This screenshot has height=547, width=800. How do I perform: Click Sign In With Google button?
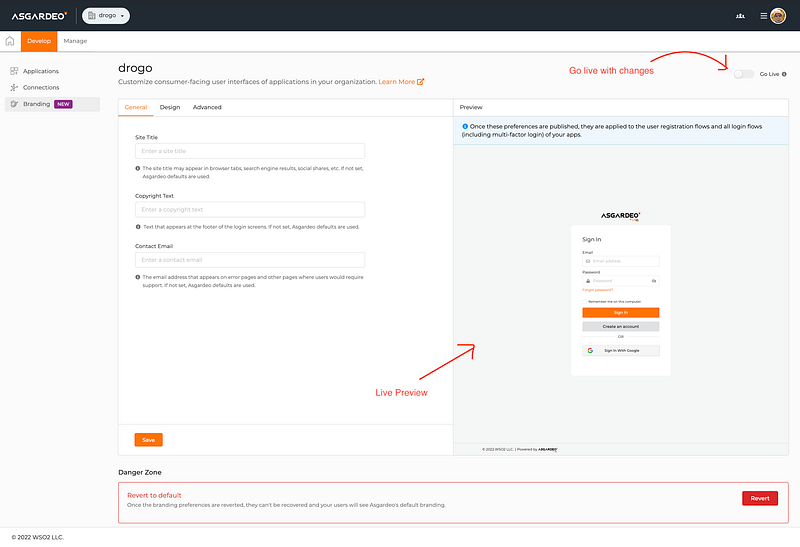(620, 351)
